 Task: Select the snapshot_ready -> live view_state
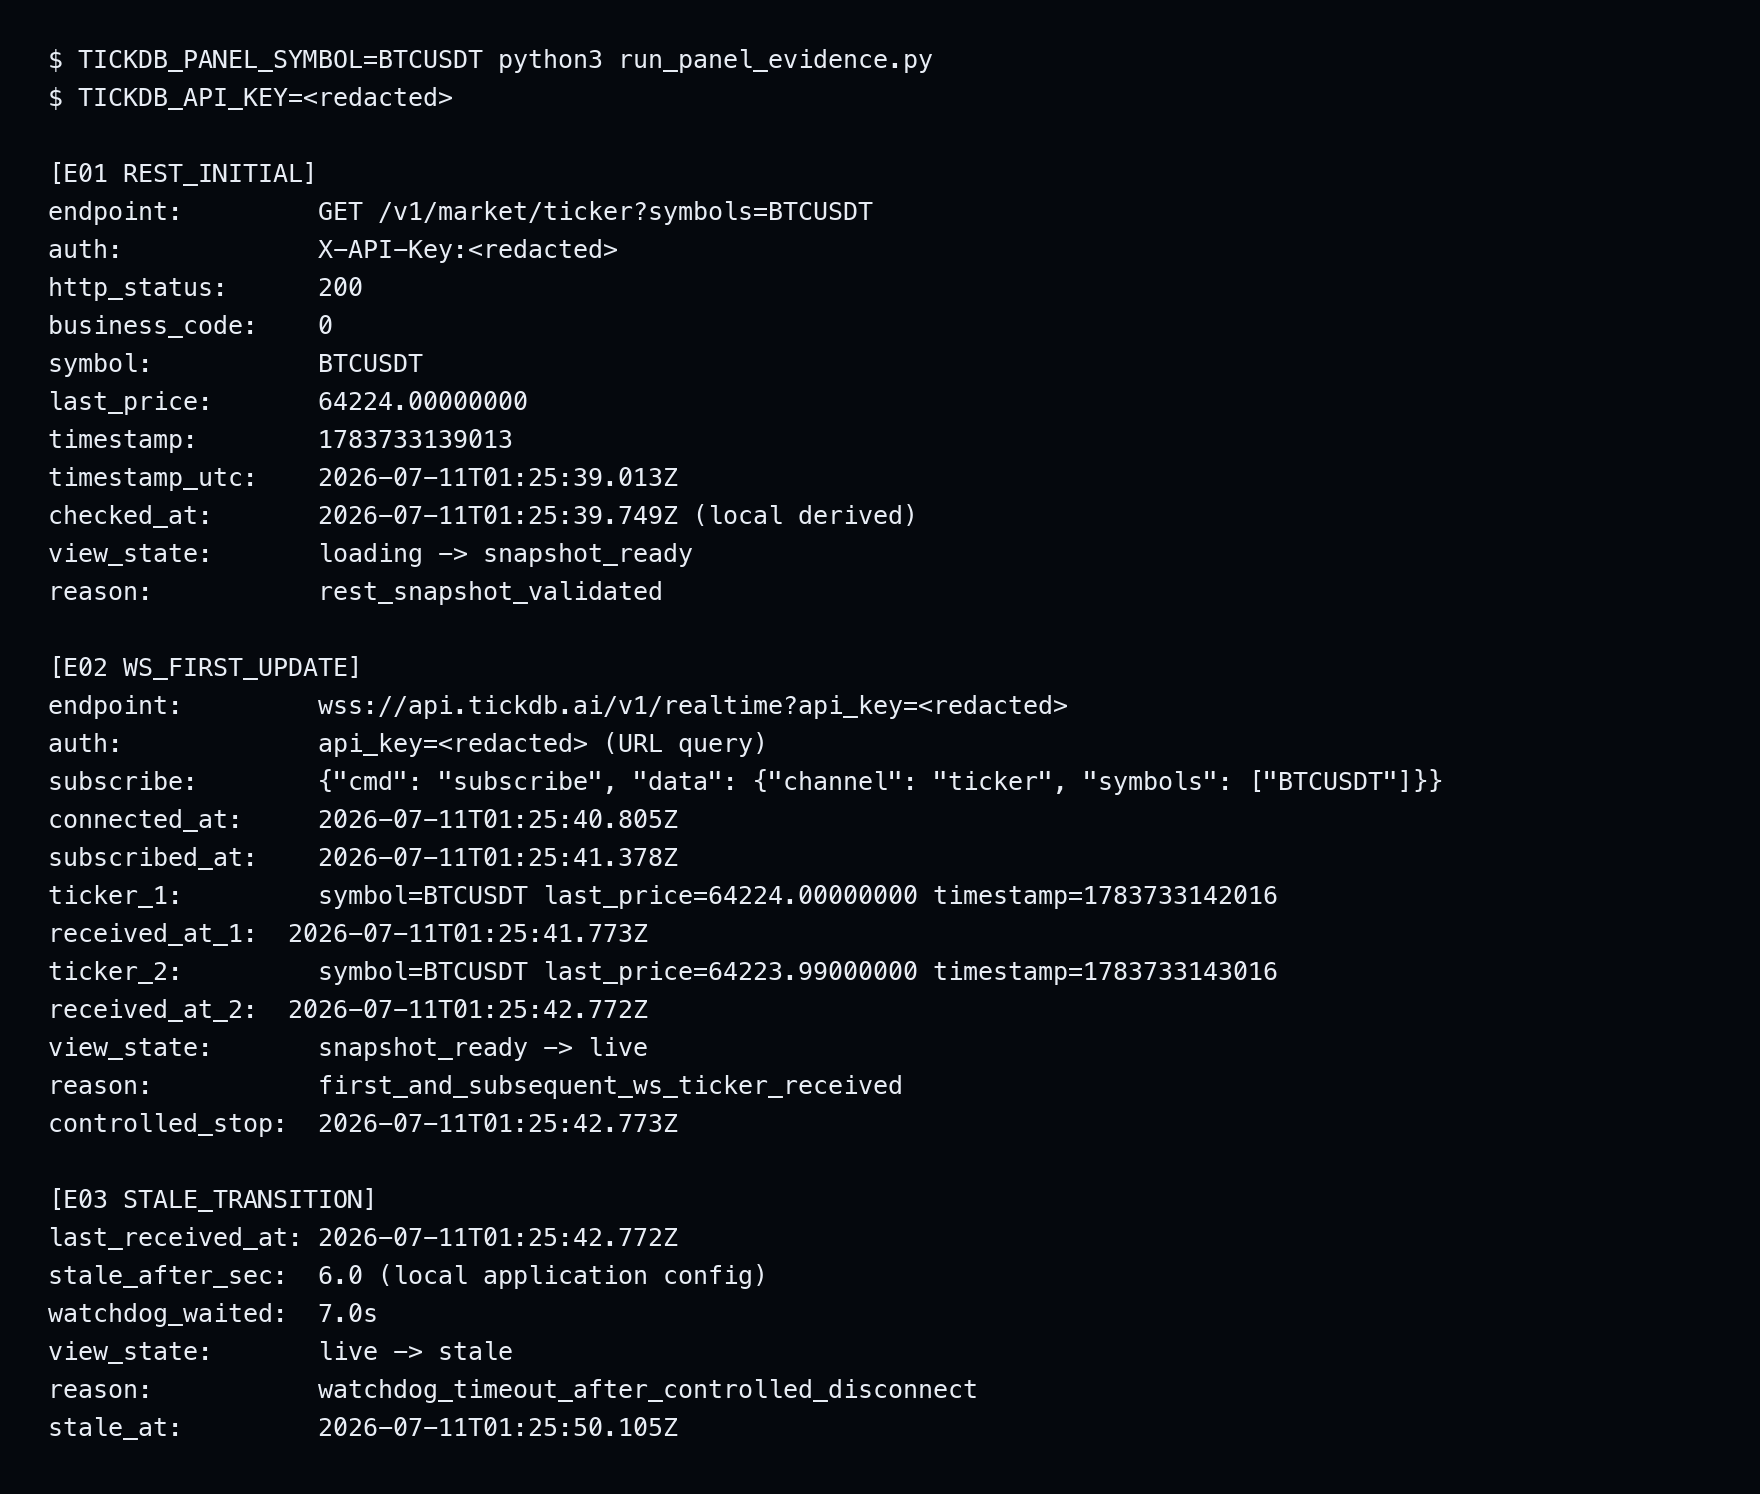tap(483, 1048)
